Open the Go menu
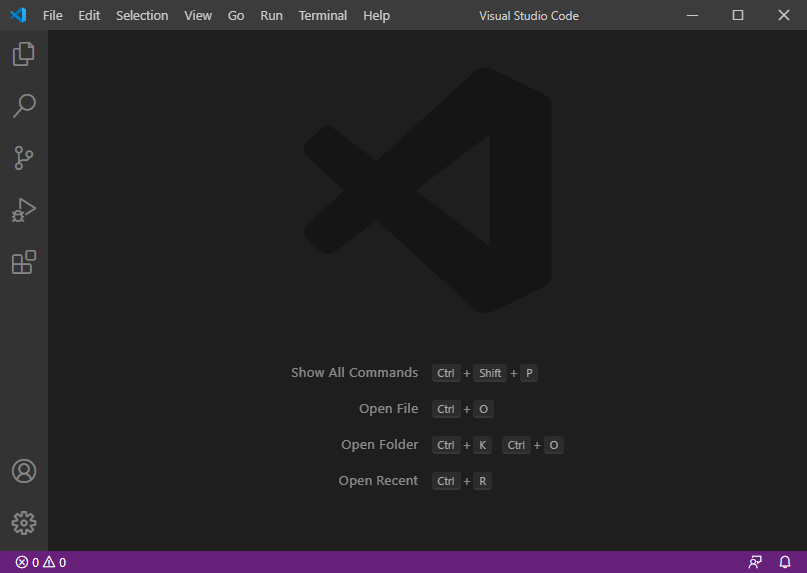 [x=236, y=15]
